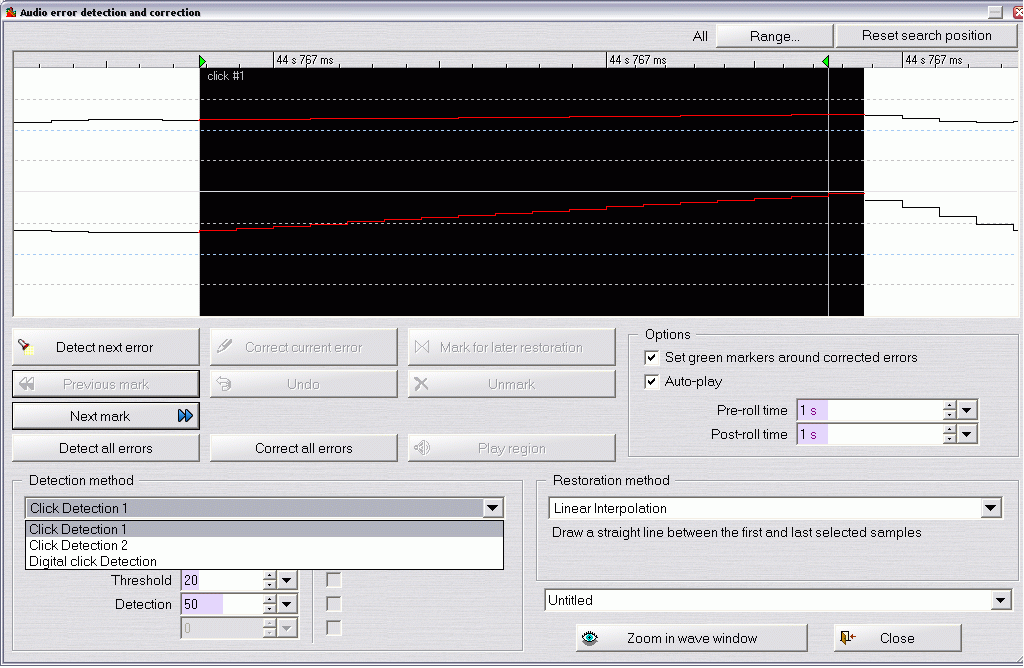The height and width of the screenshot is (668, 1024).
Task: Toggle Set green markers around corrected errors
Action: coord(651,358)
